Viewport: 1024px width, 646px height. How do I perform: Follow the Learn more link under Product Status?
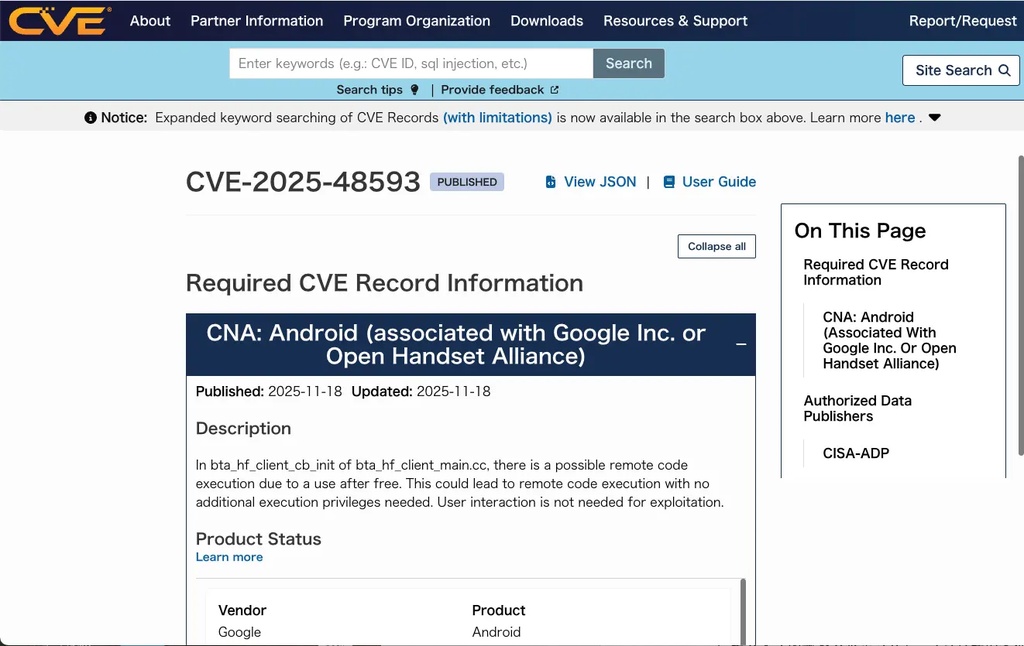coord(229,557)
